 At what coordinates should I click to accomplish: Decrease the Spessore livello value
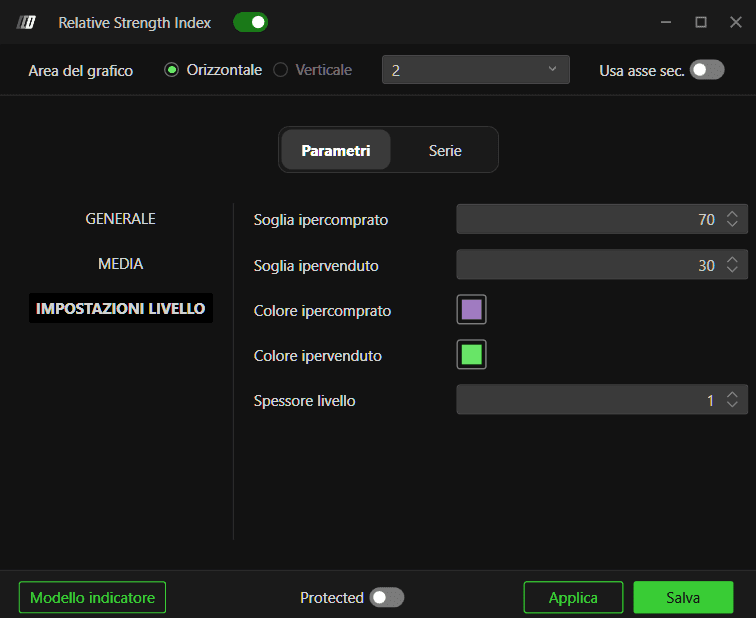tap(732, 404)
